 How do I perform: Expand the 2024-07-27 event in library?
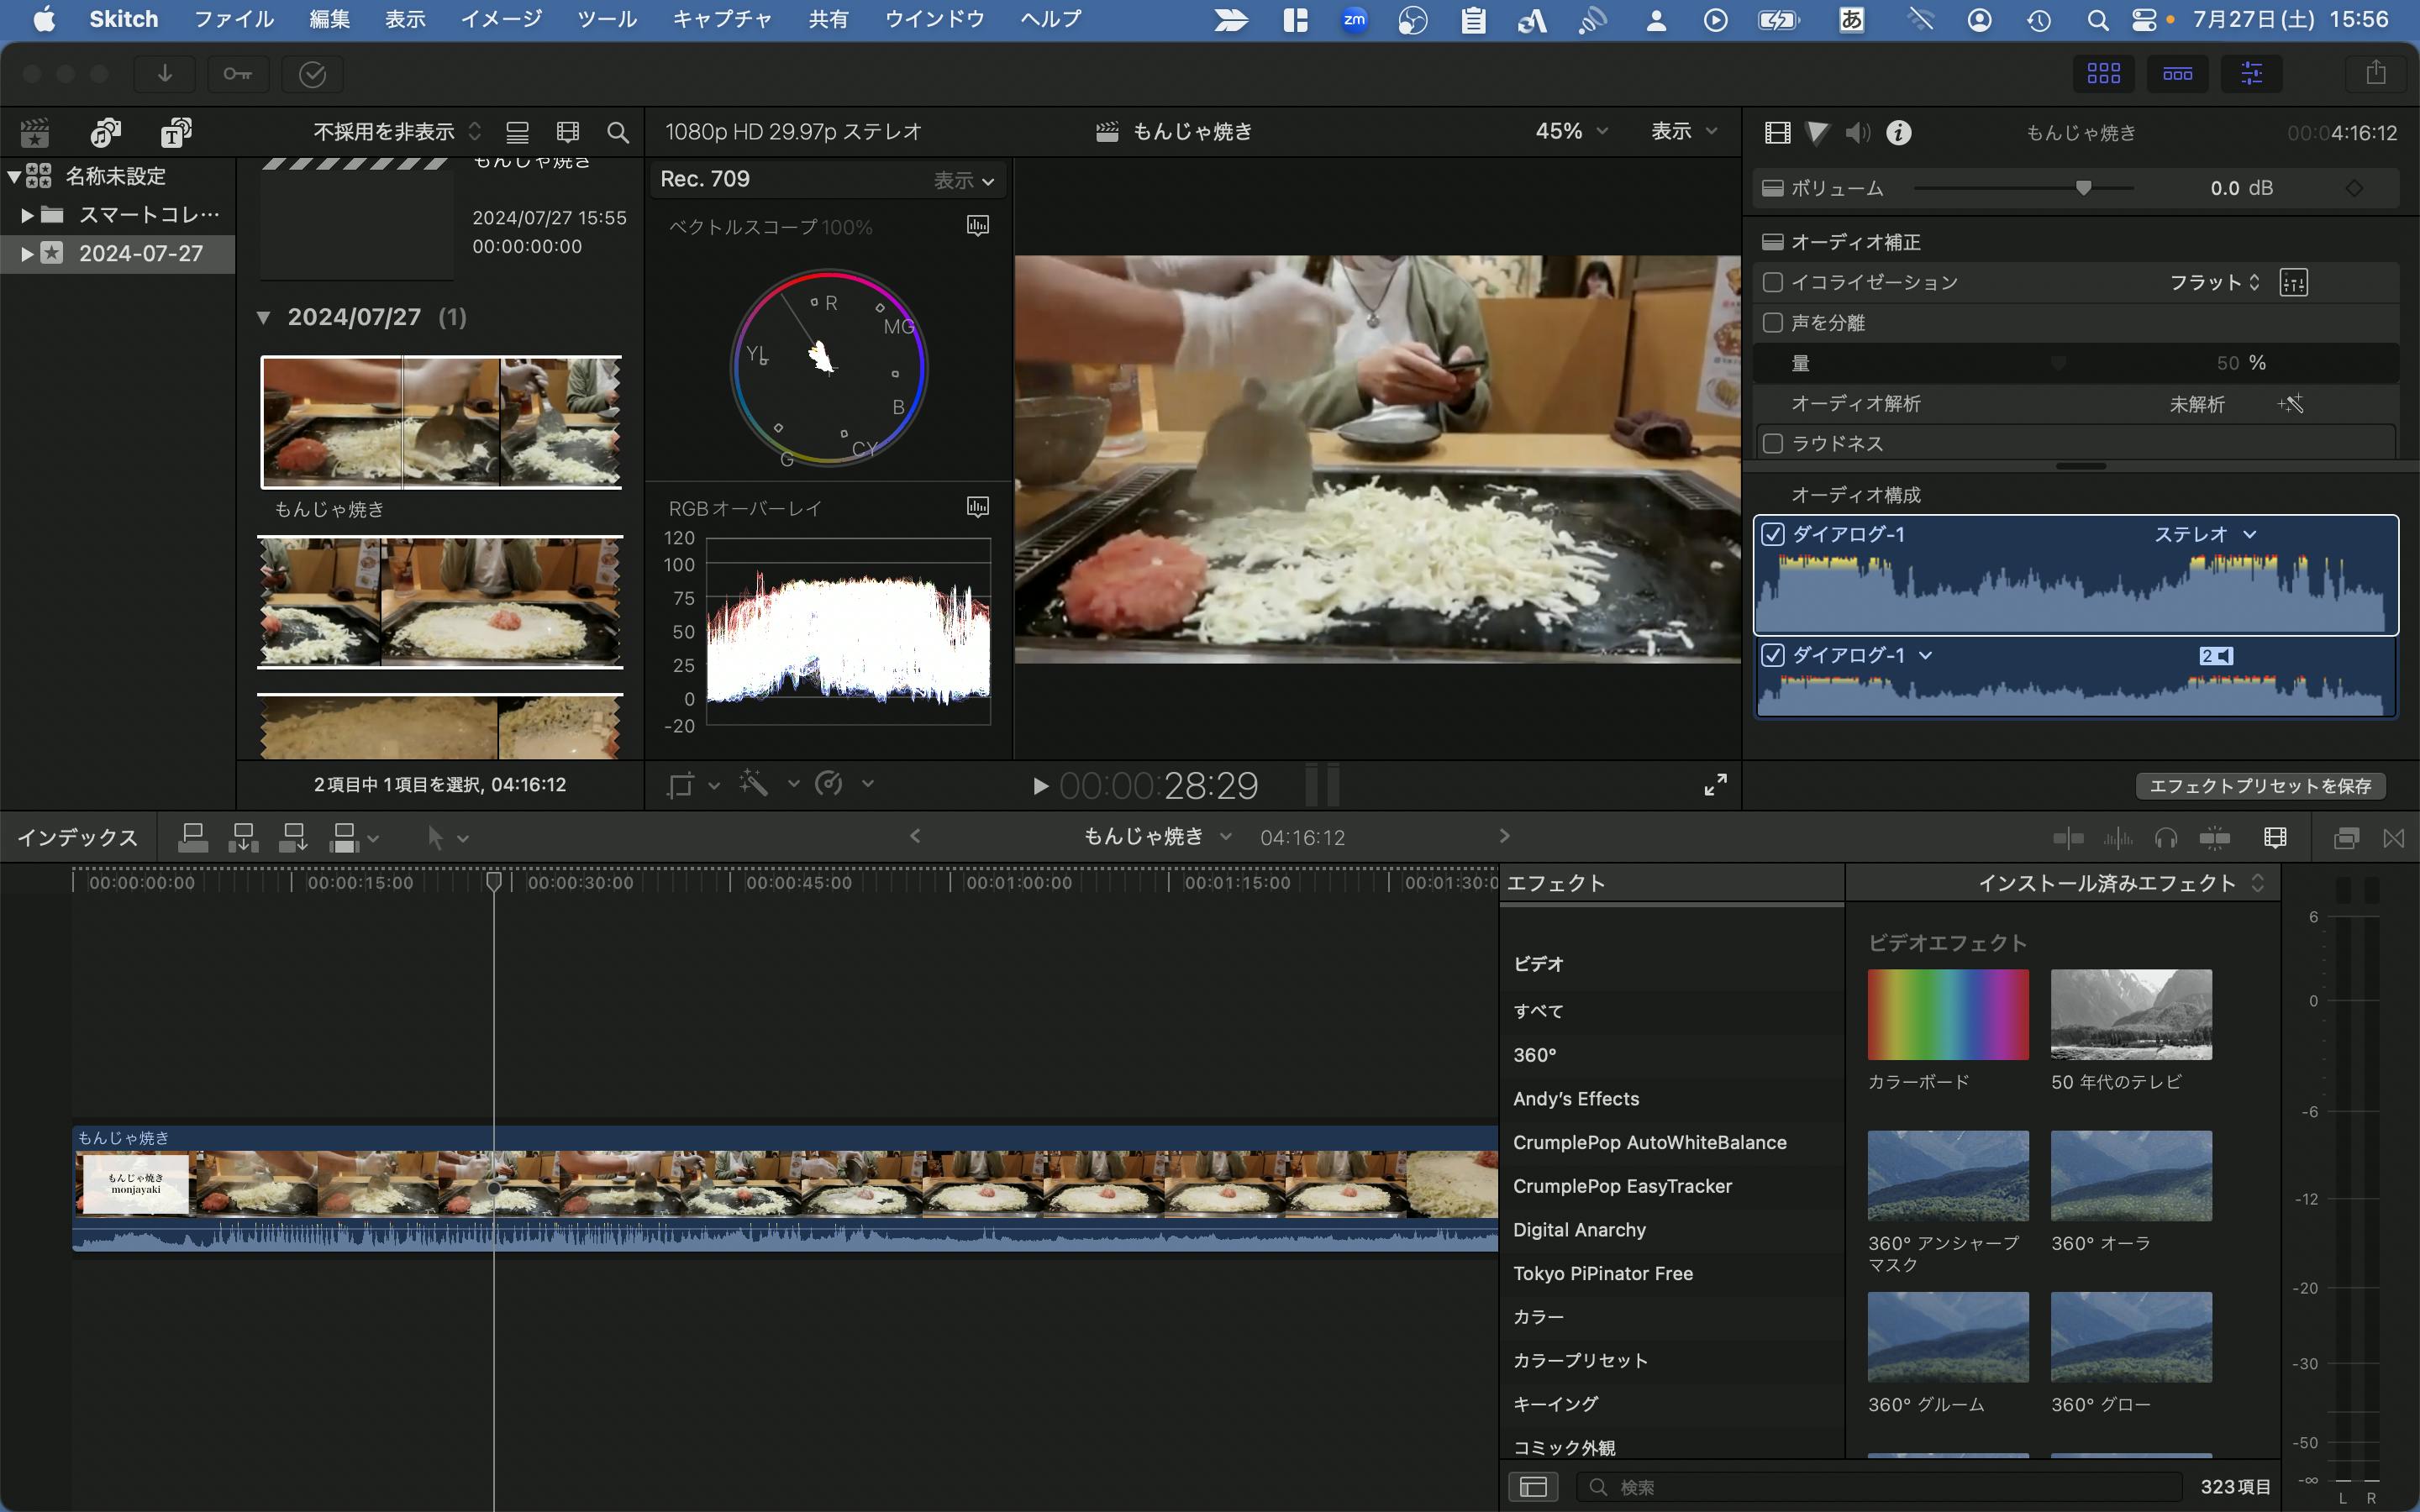click(x=27, y=254)
